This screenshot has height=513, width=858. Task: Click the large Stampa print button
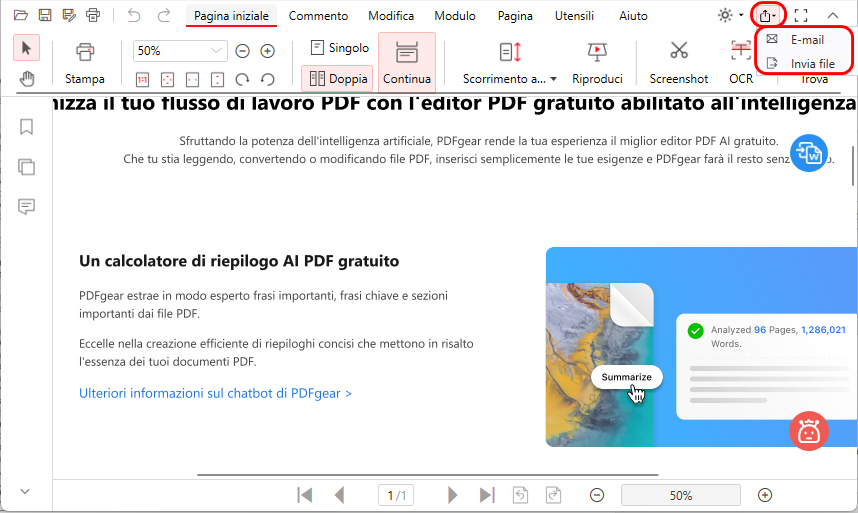[85, 63]
